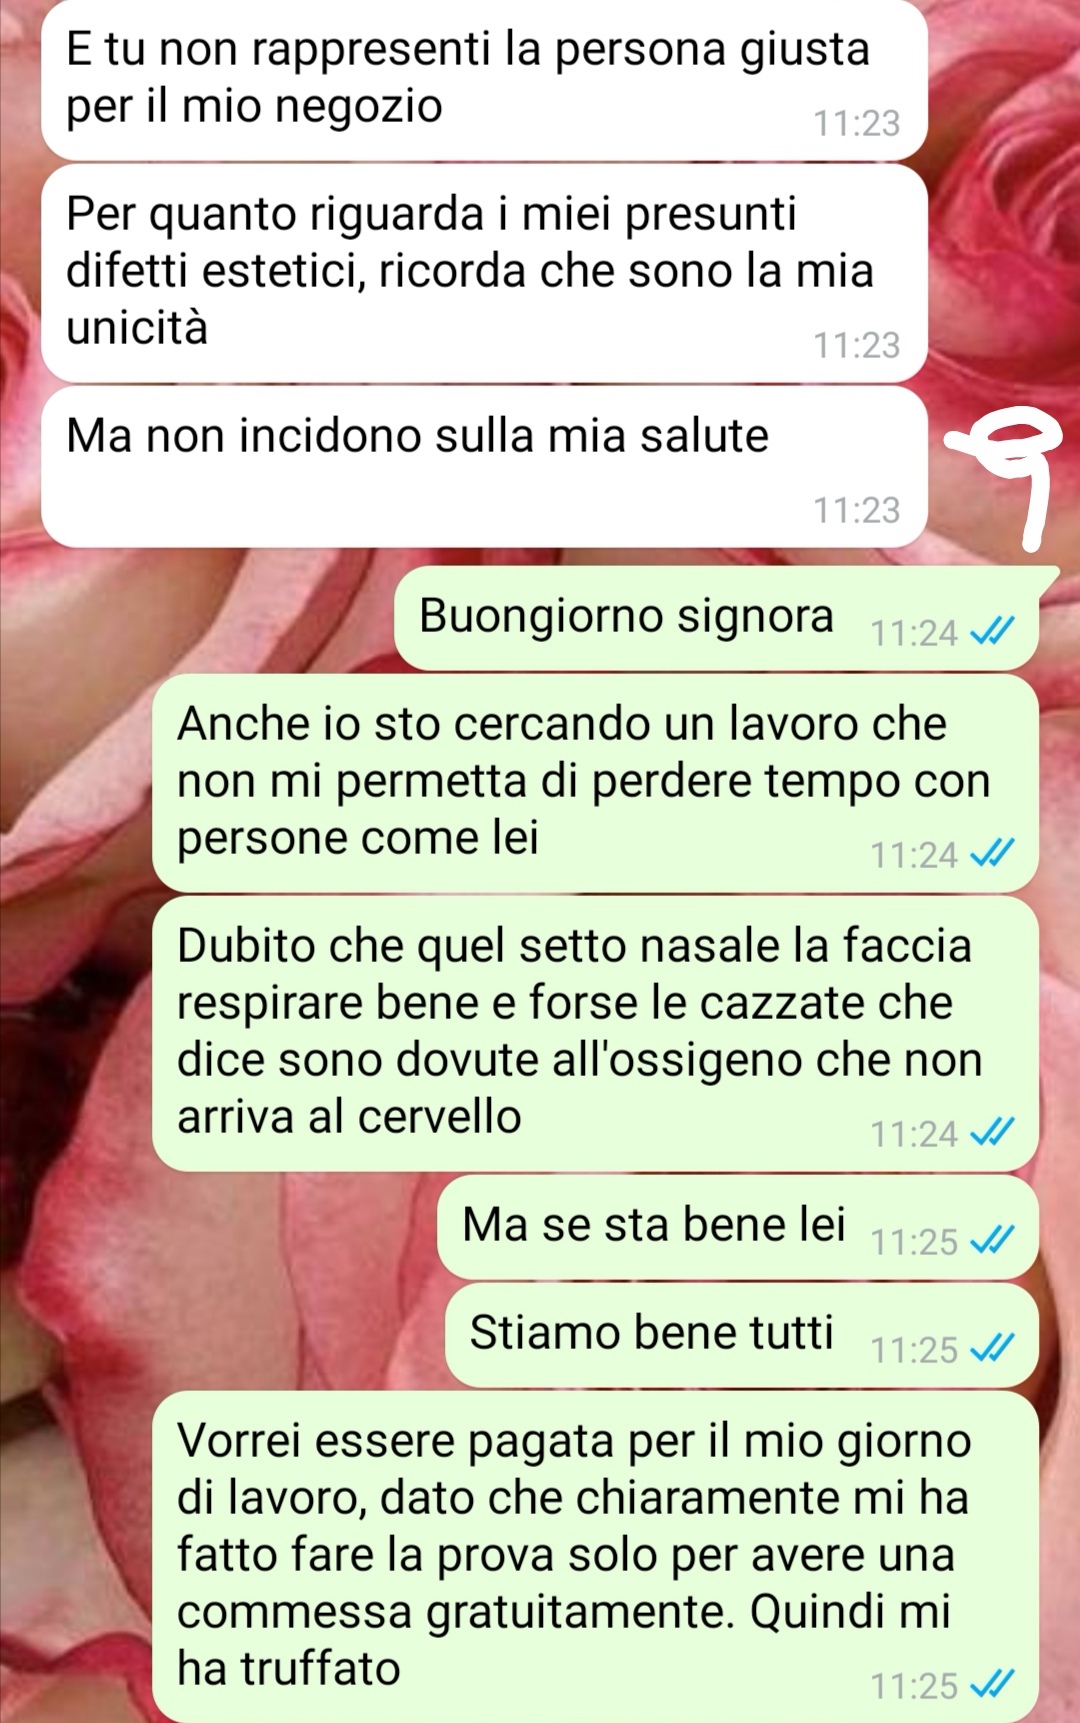Select the "Buongiorno signora" message text

(x=626, y=616)
